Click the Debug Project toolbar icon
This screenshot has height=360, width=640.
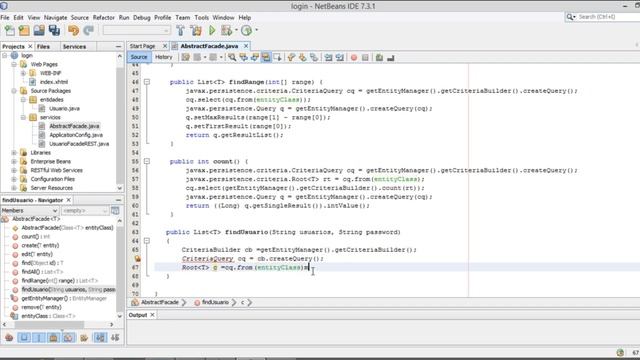[226, 30]
